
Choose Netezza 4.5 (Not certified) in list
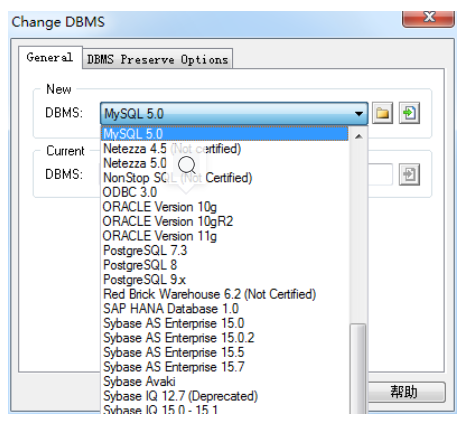(x=224, y=149)
